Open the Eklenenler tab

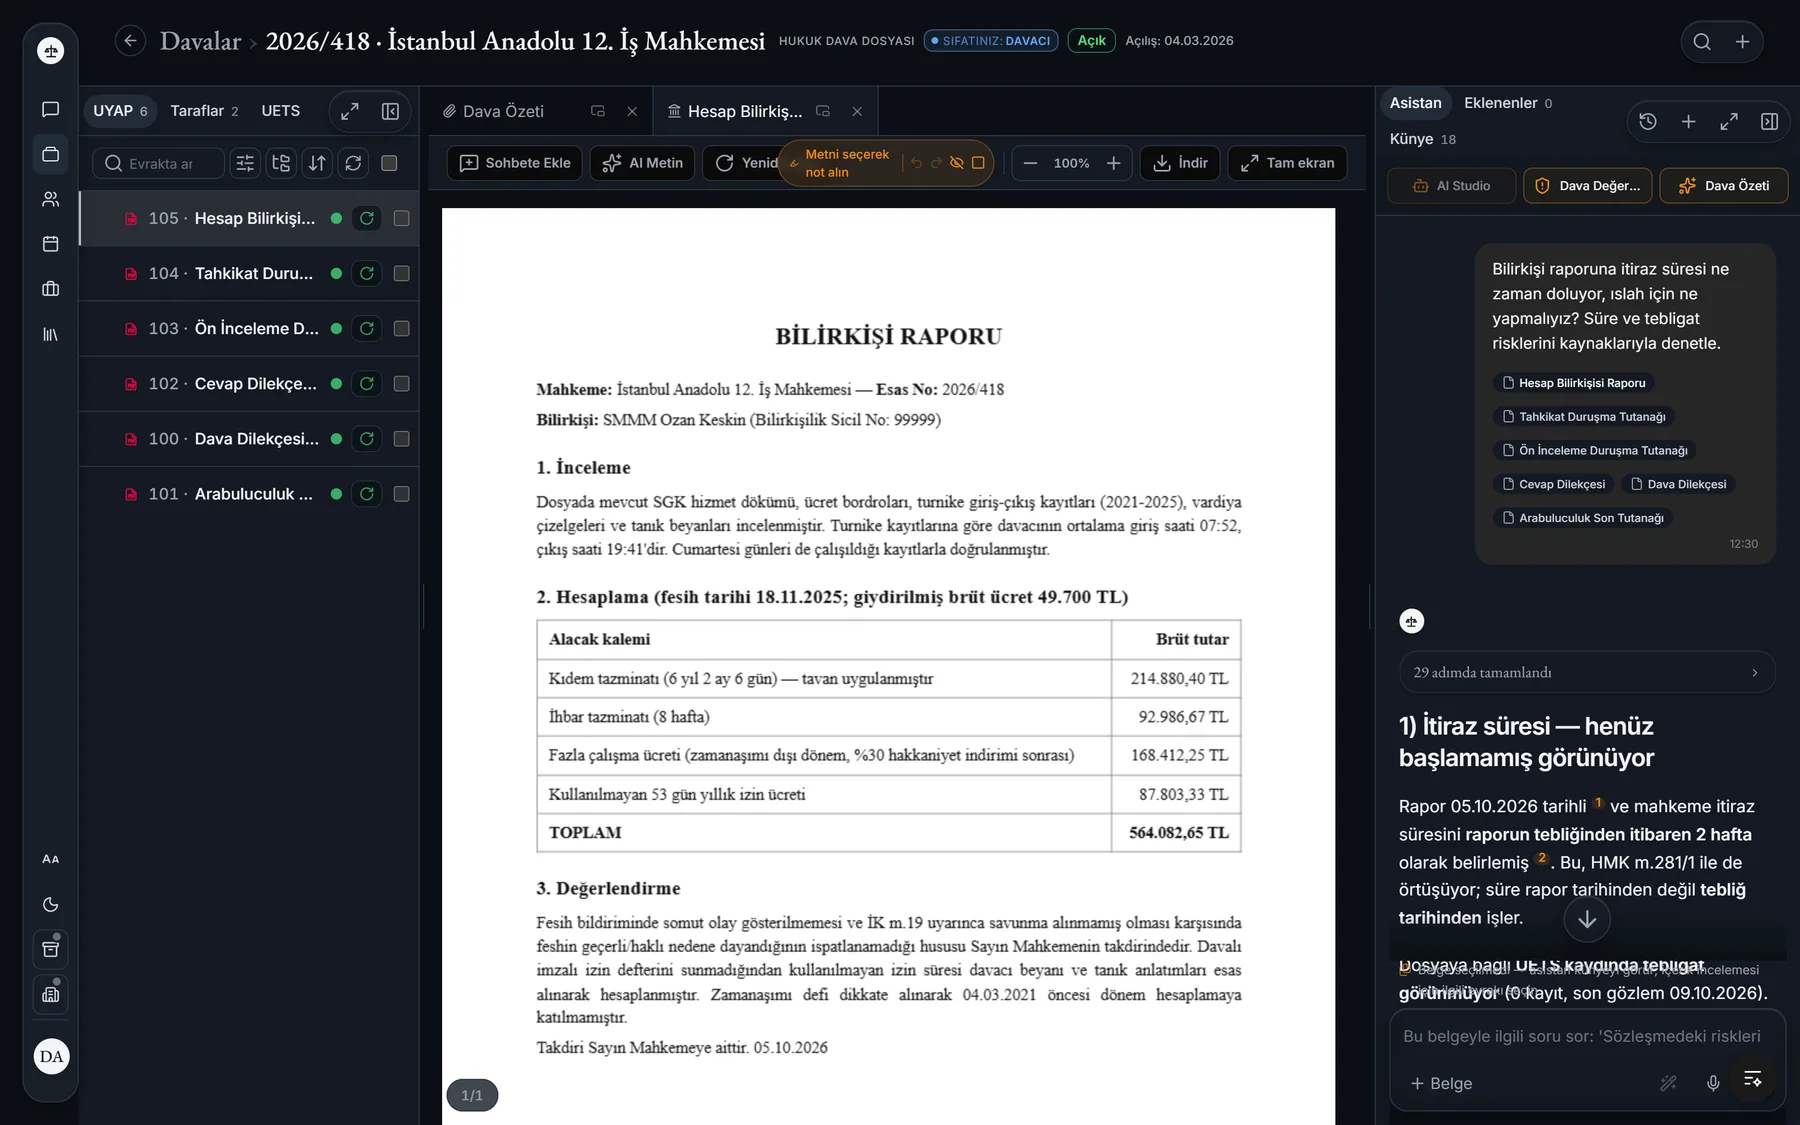click(1508, 103)
